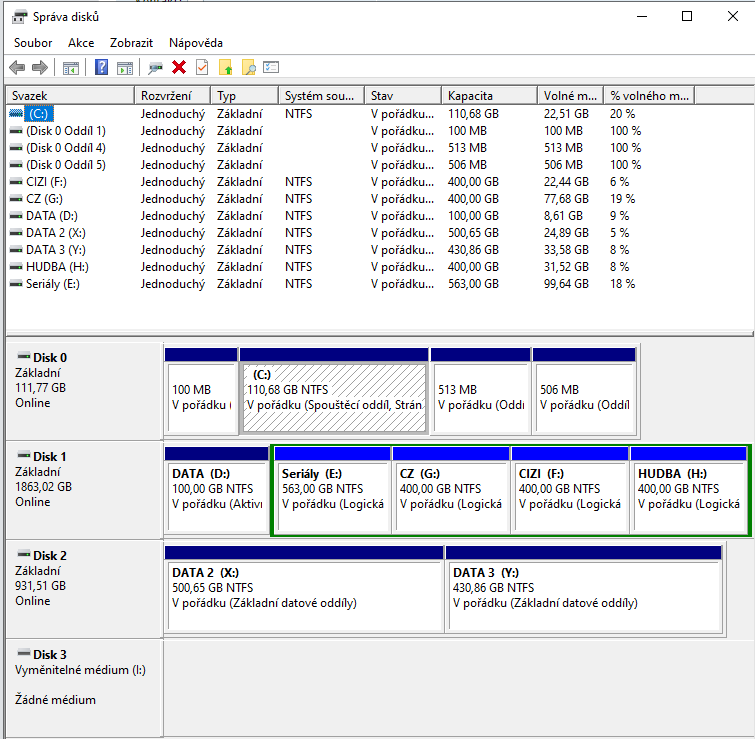
Task: Select the (C:) partition block on Disk 0
Action: click(x=334, y=396)
